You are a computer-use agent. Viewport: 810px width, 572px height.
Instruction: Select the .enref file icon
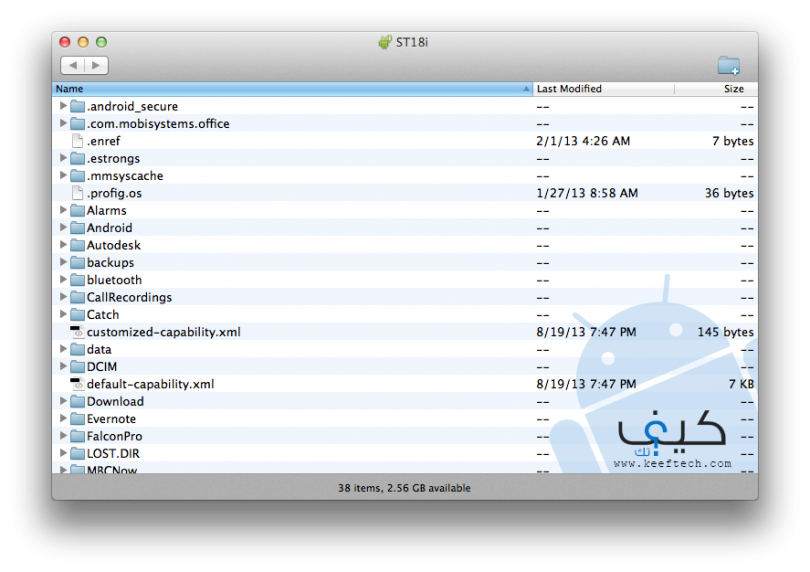77,141
